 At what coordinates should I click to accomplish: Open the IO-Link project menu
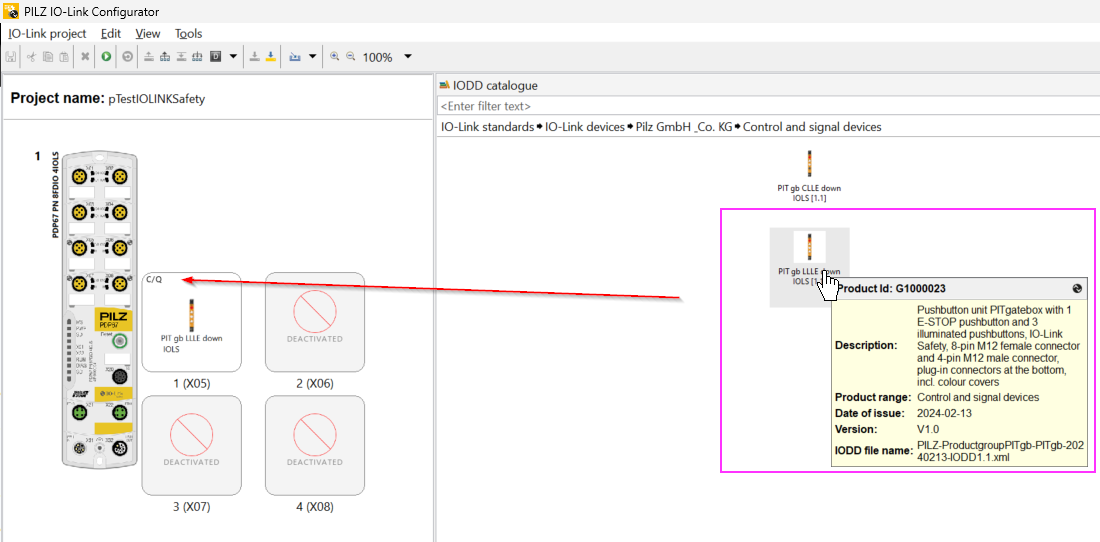click(x=47, y=34)
